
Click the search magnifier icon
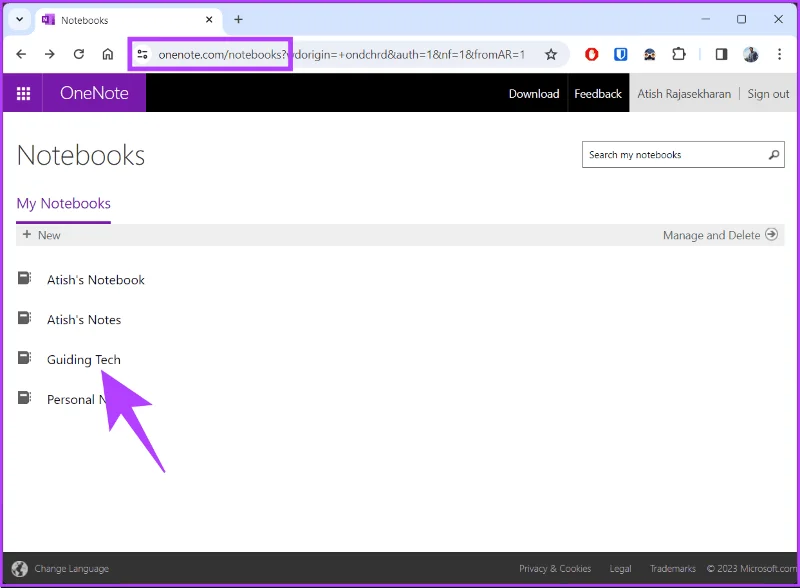773,155
